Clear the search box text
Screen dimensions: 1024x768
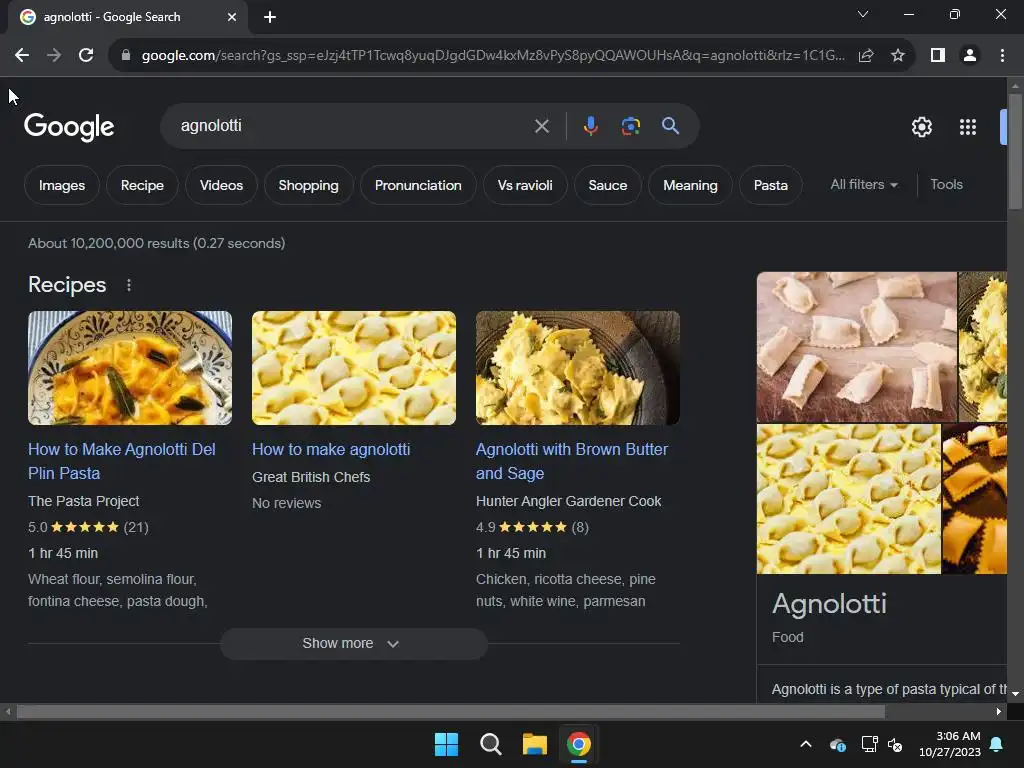[541, 126]
